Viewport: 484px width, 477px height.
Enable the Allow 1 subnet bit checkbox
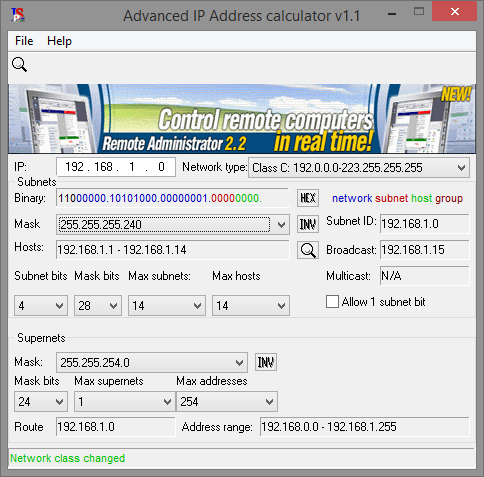click(x=332, y=302)
